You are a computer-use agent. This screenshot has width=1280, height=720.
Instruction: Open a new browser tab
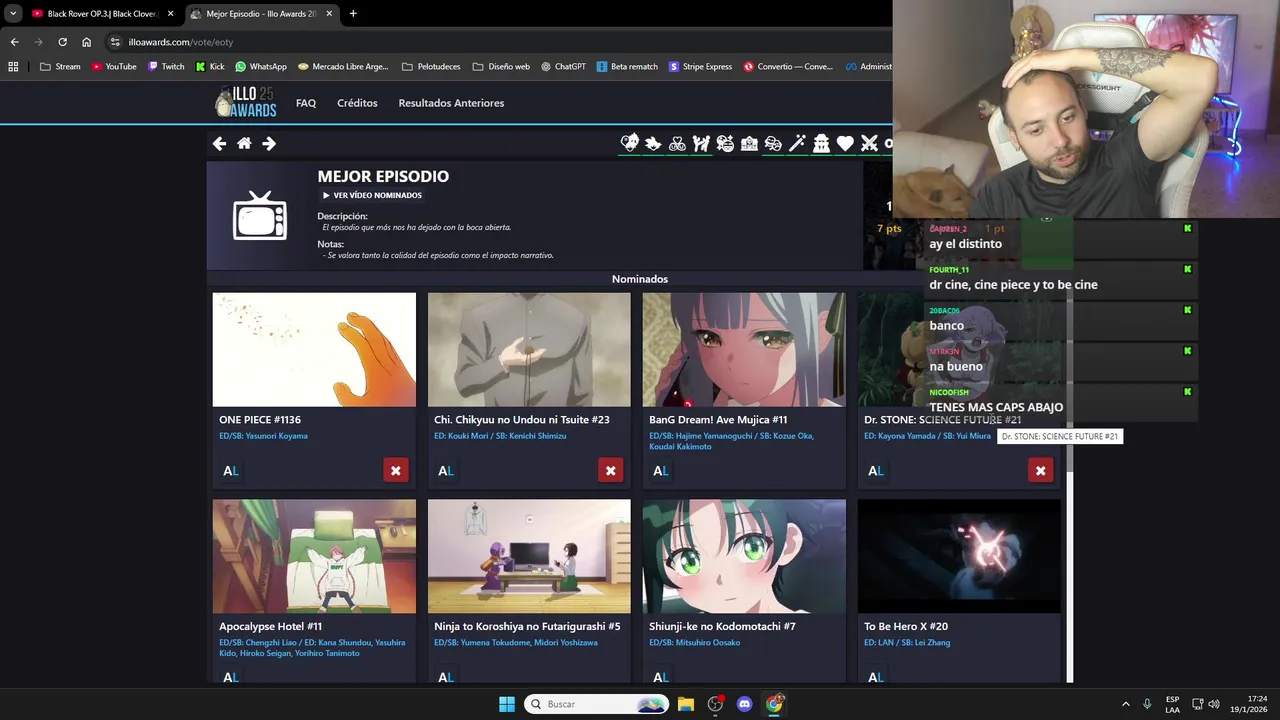pos(353,14)
